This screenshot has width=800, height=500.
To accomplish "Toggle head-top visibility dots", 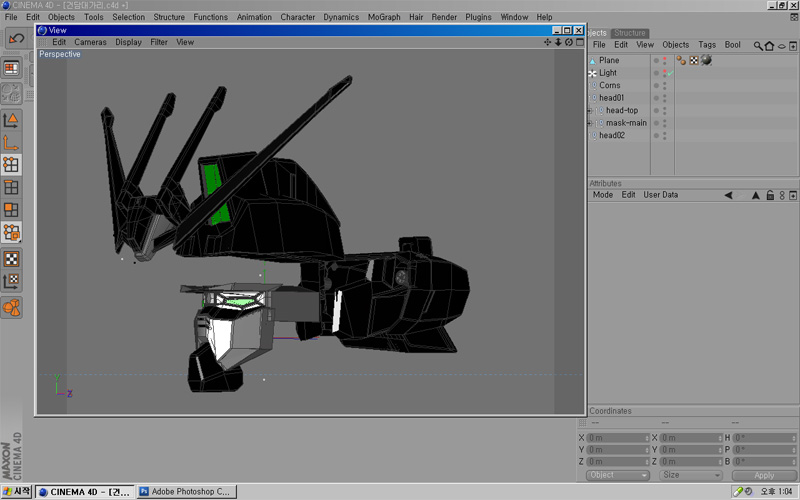I will pyautogui.click(x=664, y=111).
